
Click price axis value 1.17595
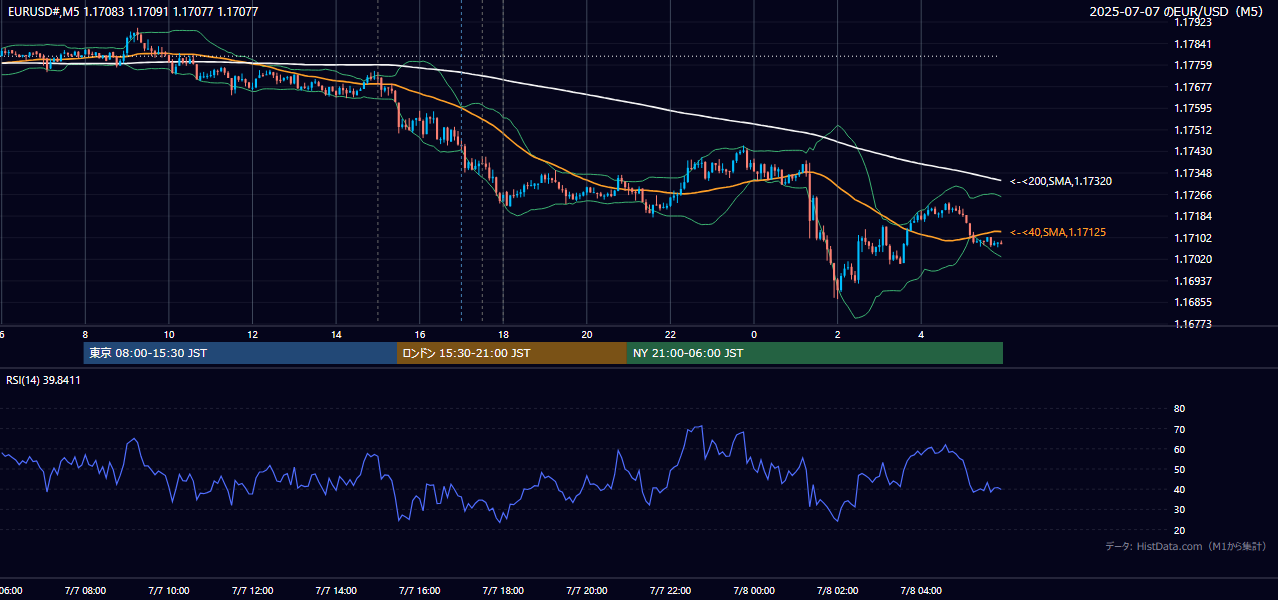(1192, 108)
